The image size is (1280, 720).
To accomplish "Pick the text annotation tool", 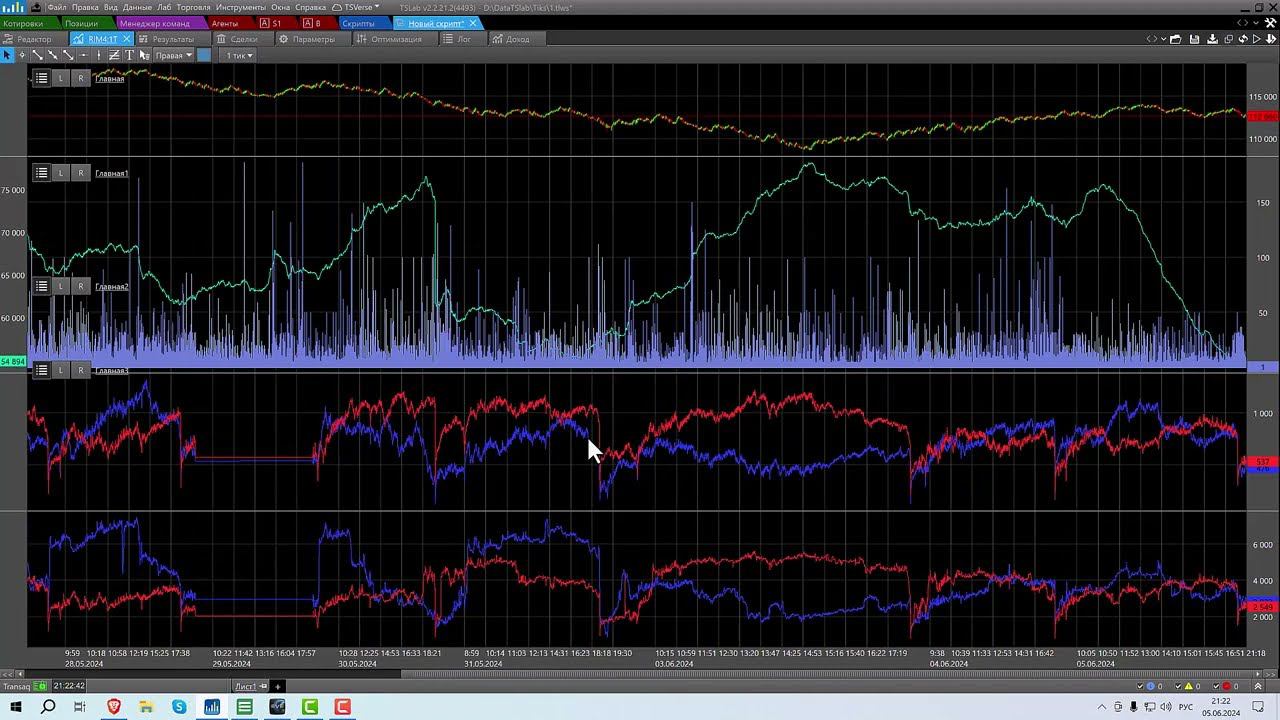I will coord(129,55).
